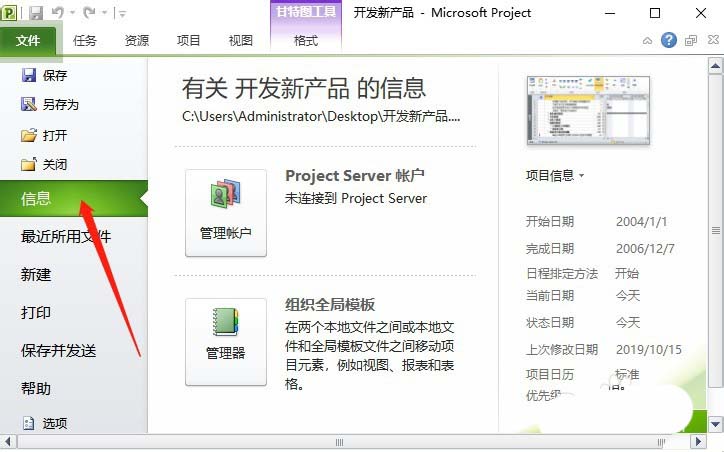724x452 pixels.
Task: Click the file path C:\Users\Administrator\Desktop text
Action: [321, 116]
